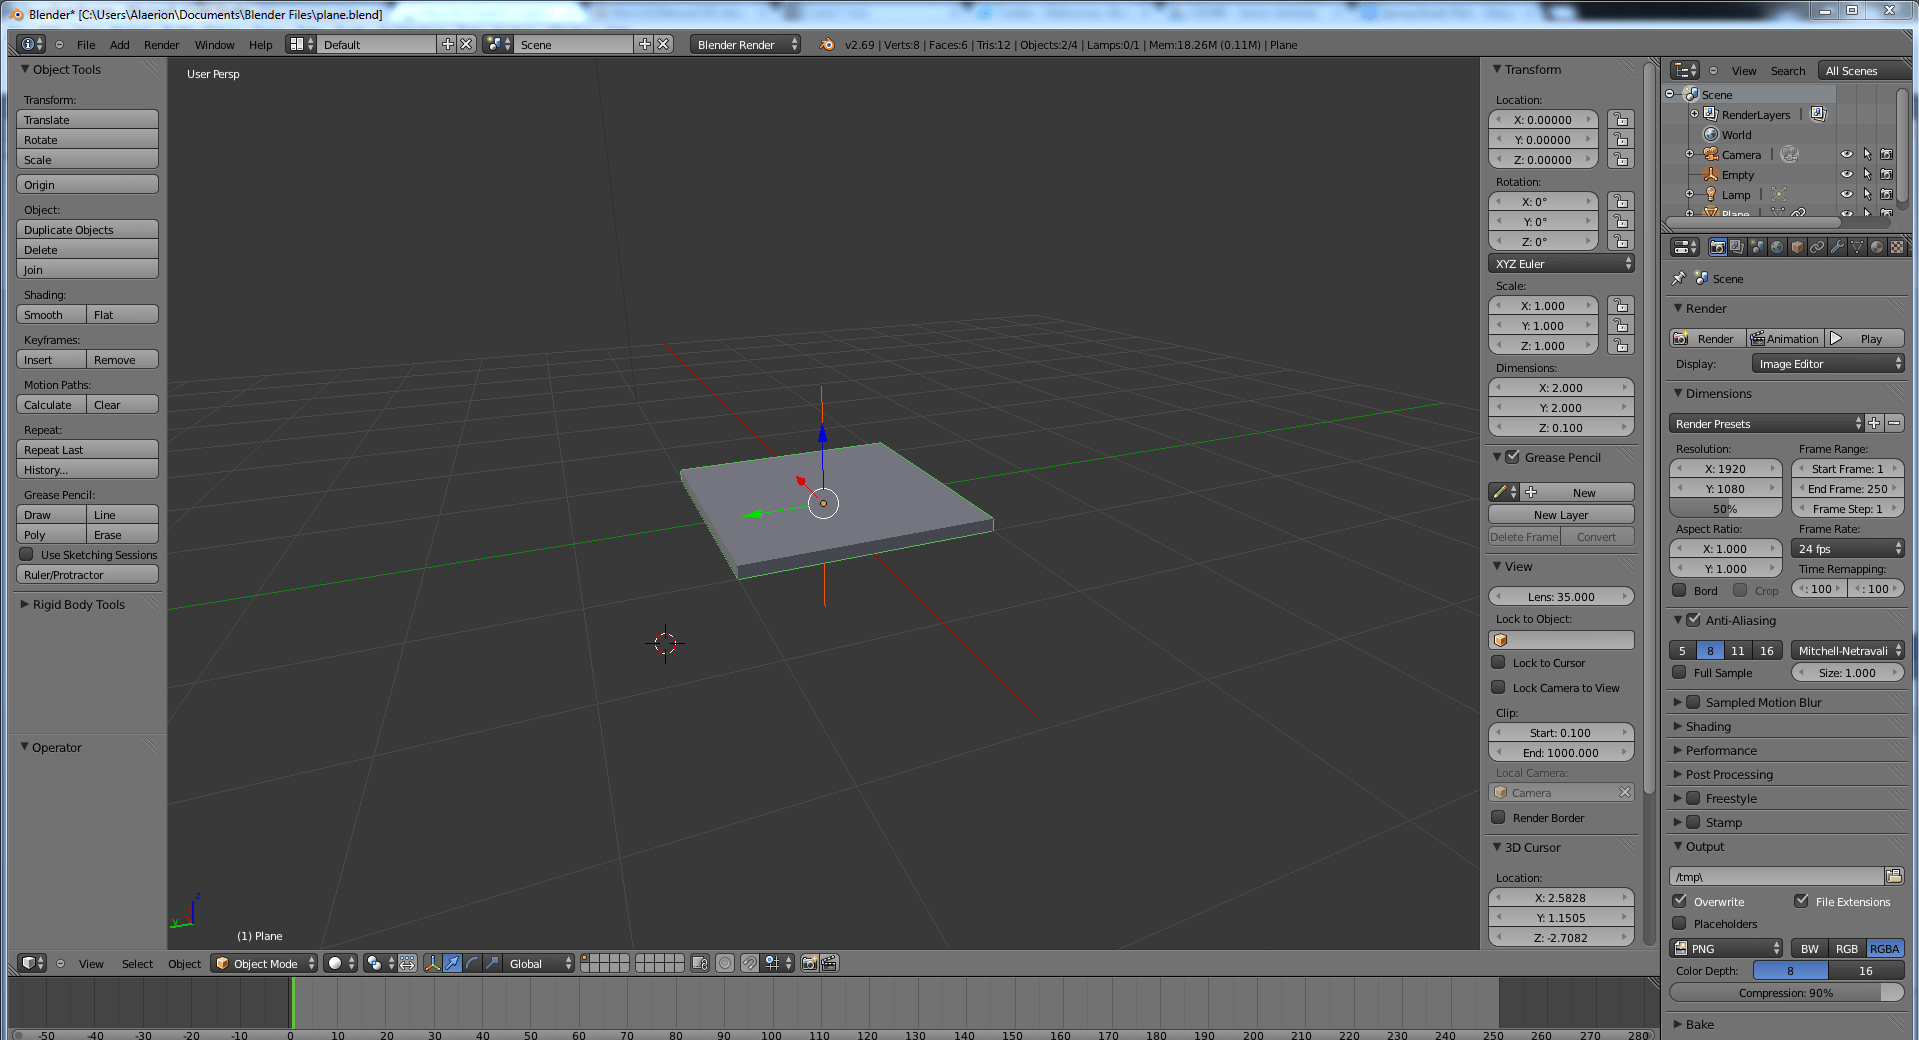Enable the rotation manipulator in the 3D view header
Viewport: 1919px width, 1040px height.
click(471, 963)
